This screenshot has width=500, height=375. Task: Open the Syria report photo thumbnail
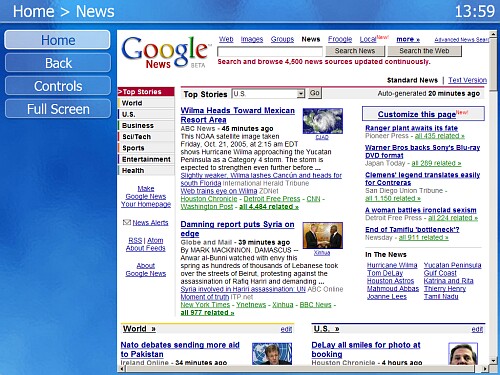[322, 236]
